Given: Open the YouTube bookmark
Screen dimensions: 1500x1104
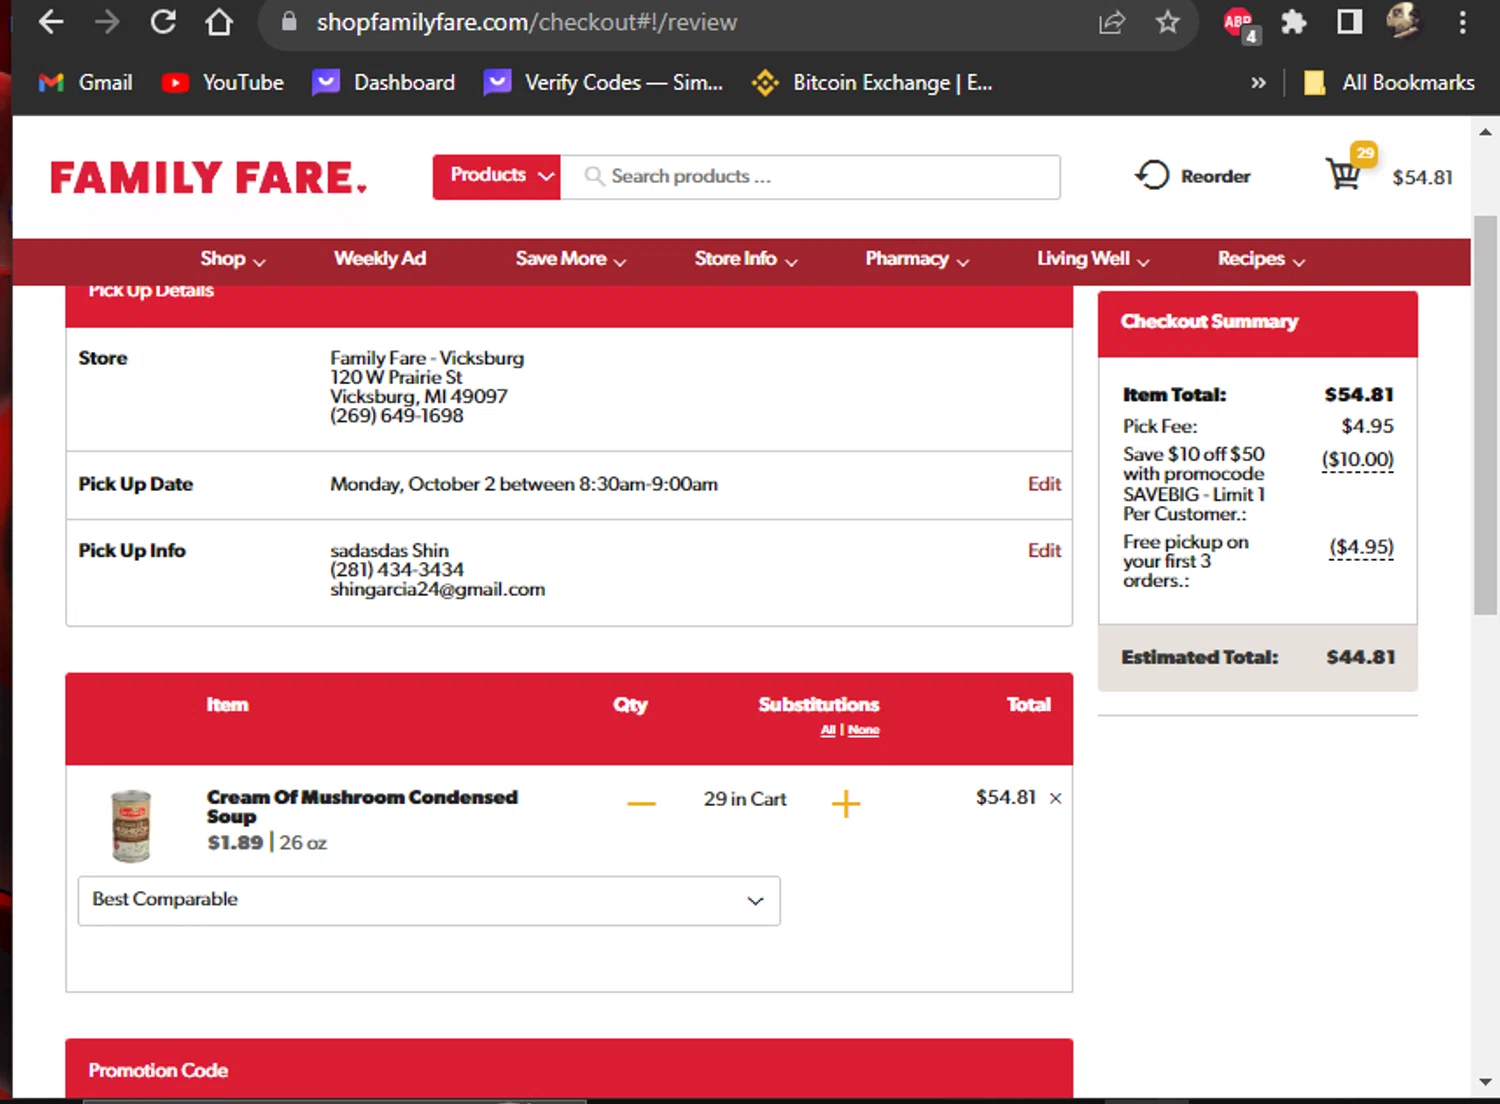Looking at the screenshot, I should (x=223, y=83).
